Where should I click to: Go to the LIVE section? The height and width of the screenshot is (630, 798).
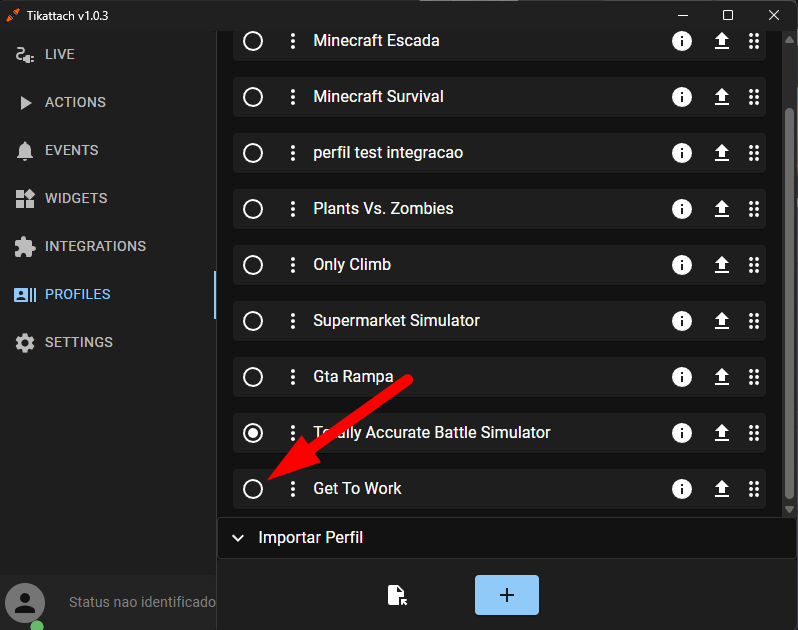(x=108, y=54)
